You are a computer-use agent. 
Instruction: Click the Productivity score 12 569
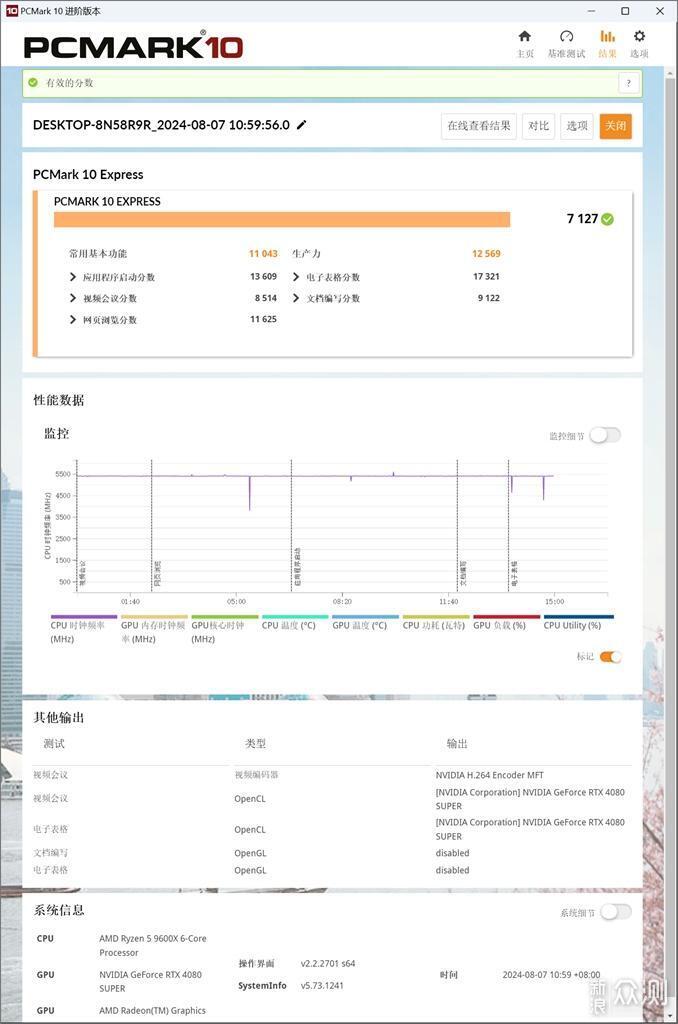486,253
